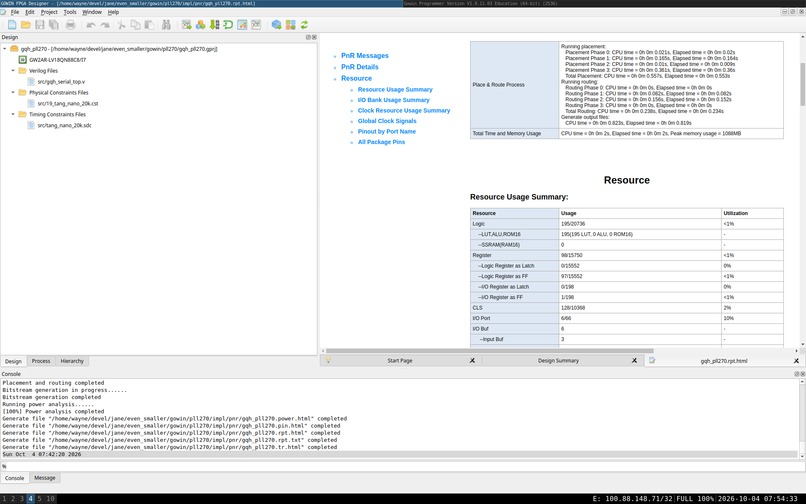Close the Design Summary tab
The image size is (806, 504).
634,361
